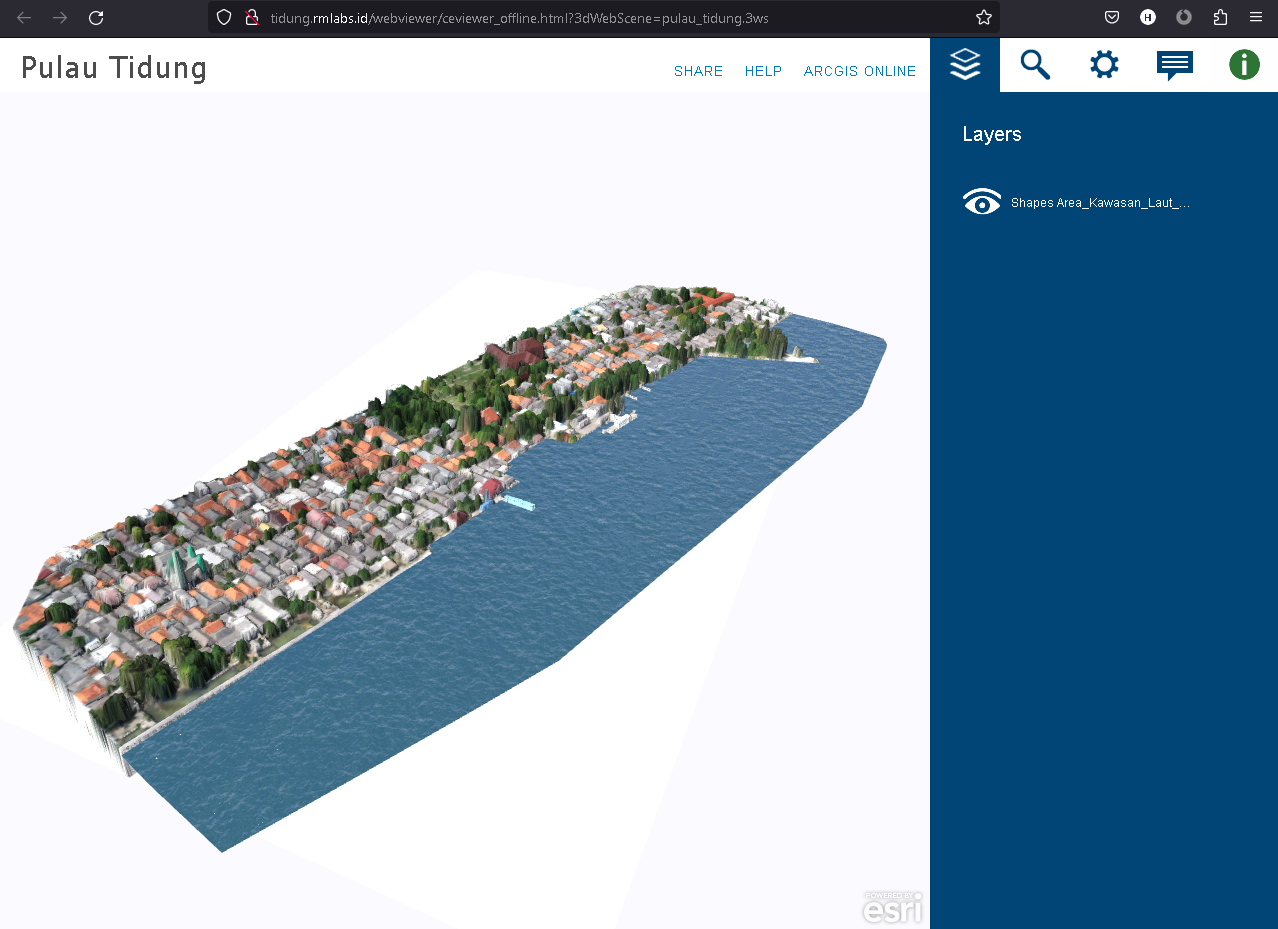Viewport: 1278px width, 929px height.
Task: Open the Search magnifier panel
Action: 1035,65
